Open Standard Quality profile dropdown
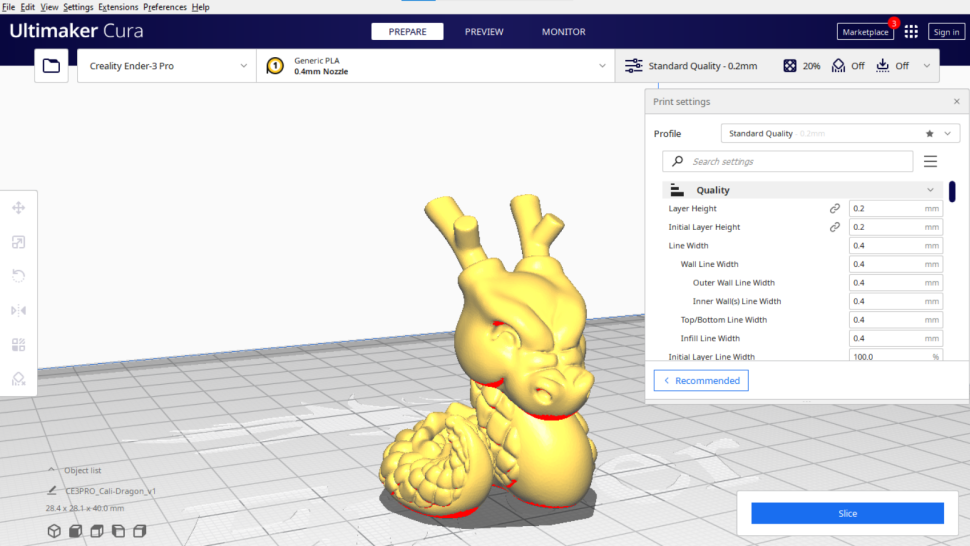The width and height of the screenshot is (970, 546). [840, 134]
